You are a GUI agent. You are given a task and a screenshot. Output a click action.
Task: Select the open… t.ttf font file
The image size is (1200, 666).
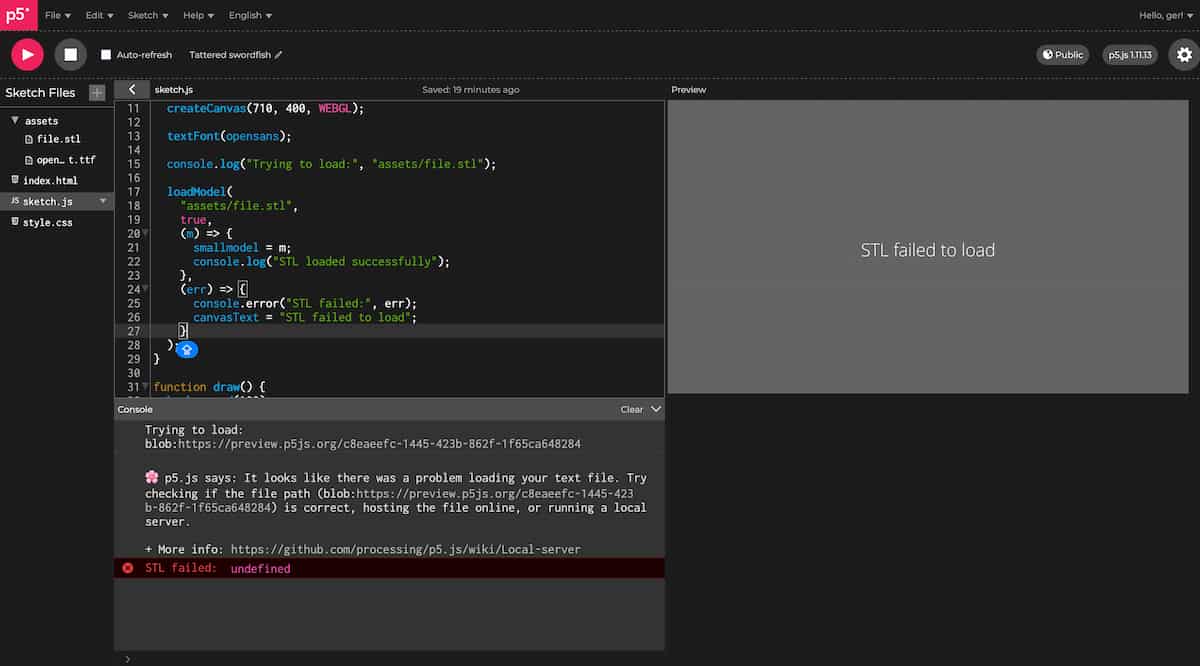(65, 160)
